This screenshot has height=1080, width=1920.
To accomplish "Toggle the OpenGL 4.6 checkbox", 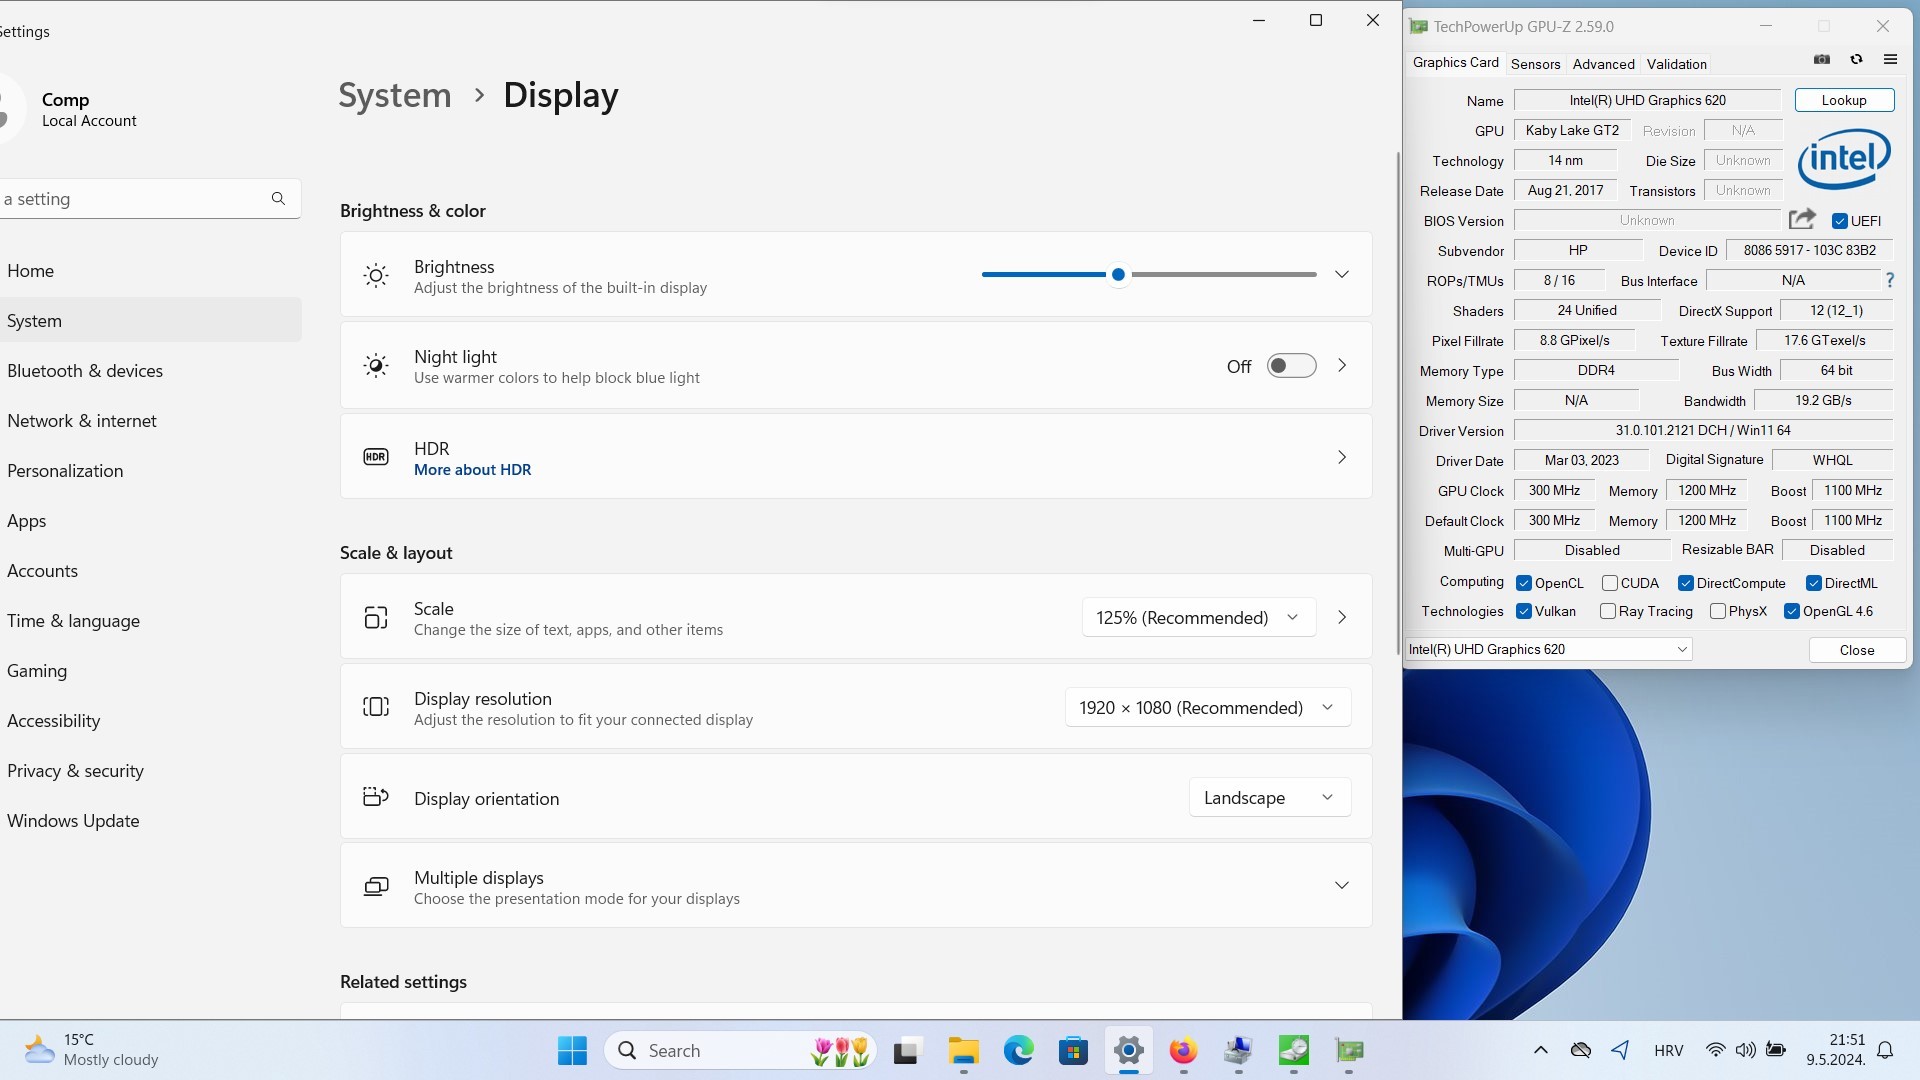I will 1792,611.
